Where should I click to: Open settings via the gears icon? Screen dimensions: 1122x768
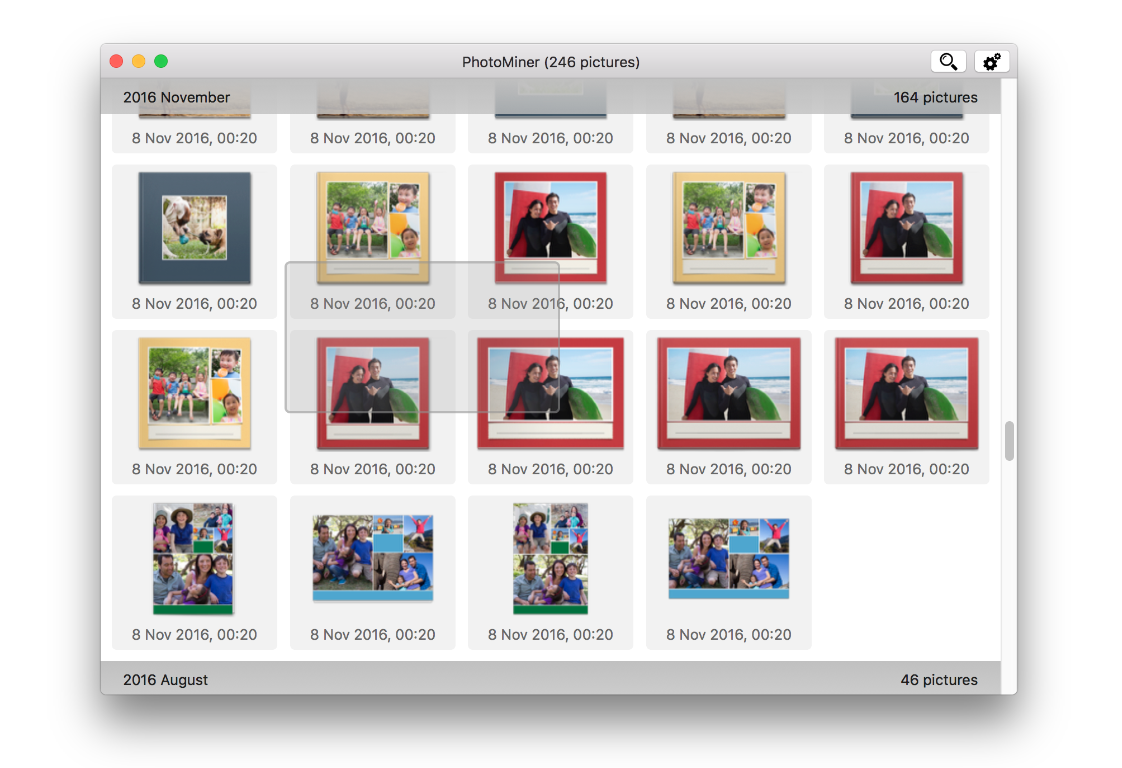tap(991, 62)
